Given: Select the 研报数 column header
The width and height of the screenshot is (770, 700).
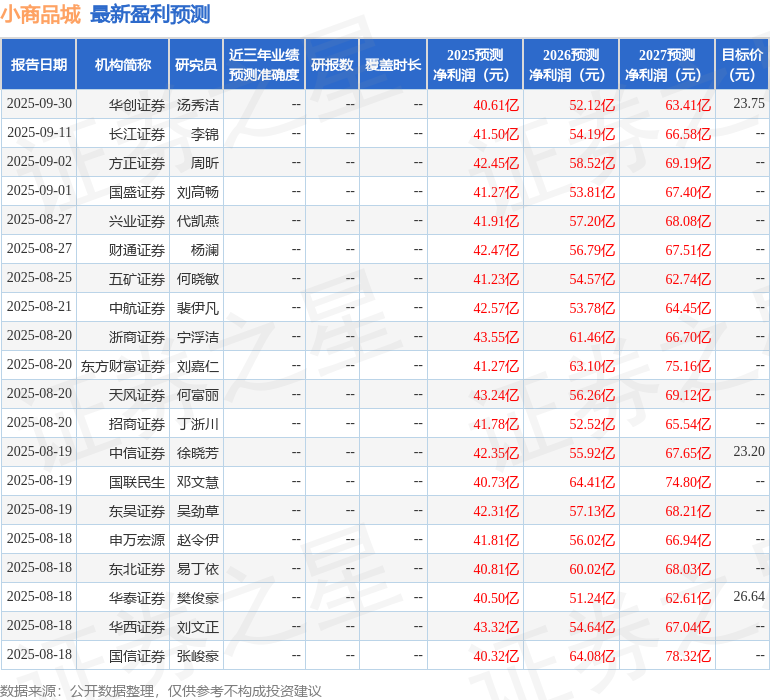Looking at the screenshot, I should 332,65.
